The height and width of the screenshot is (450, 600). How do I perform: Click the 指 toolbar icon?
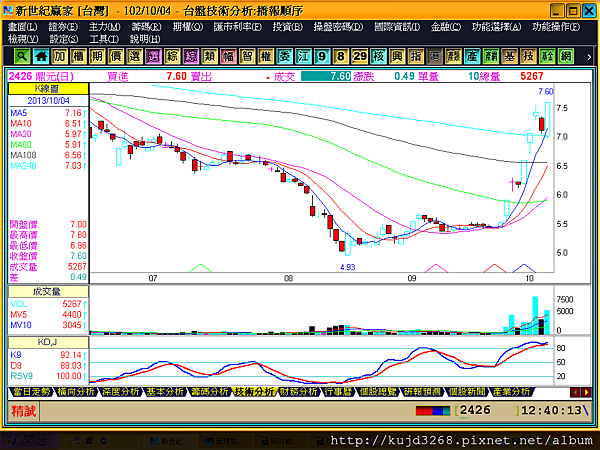[416, 57]
